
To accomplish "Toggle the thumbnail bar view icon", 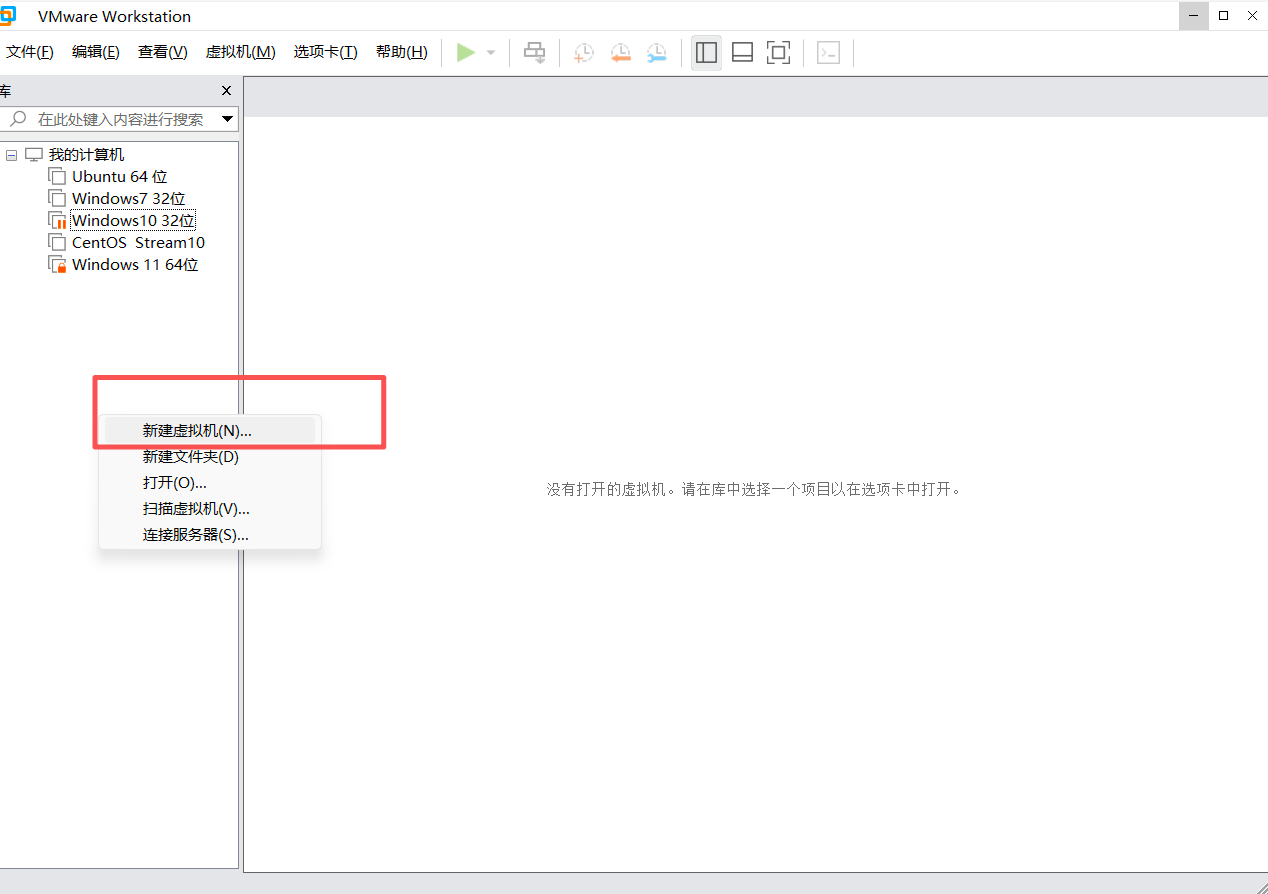I will pos(742,53).
